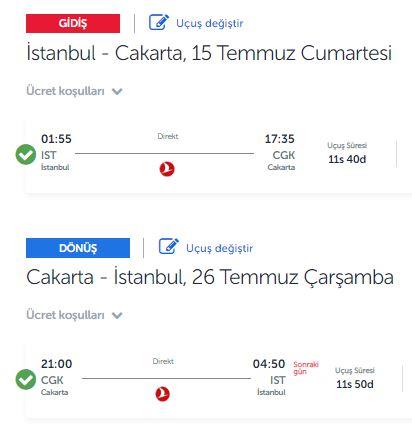This screenshot has height=429, width=412.
Task: Click the 17:35 CGK arrival time
Action: [280, 139]
